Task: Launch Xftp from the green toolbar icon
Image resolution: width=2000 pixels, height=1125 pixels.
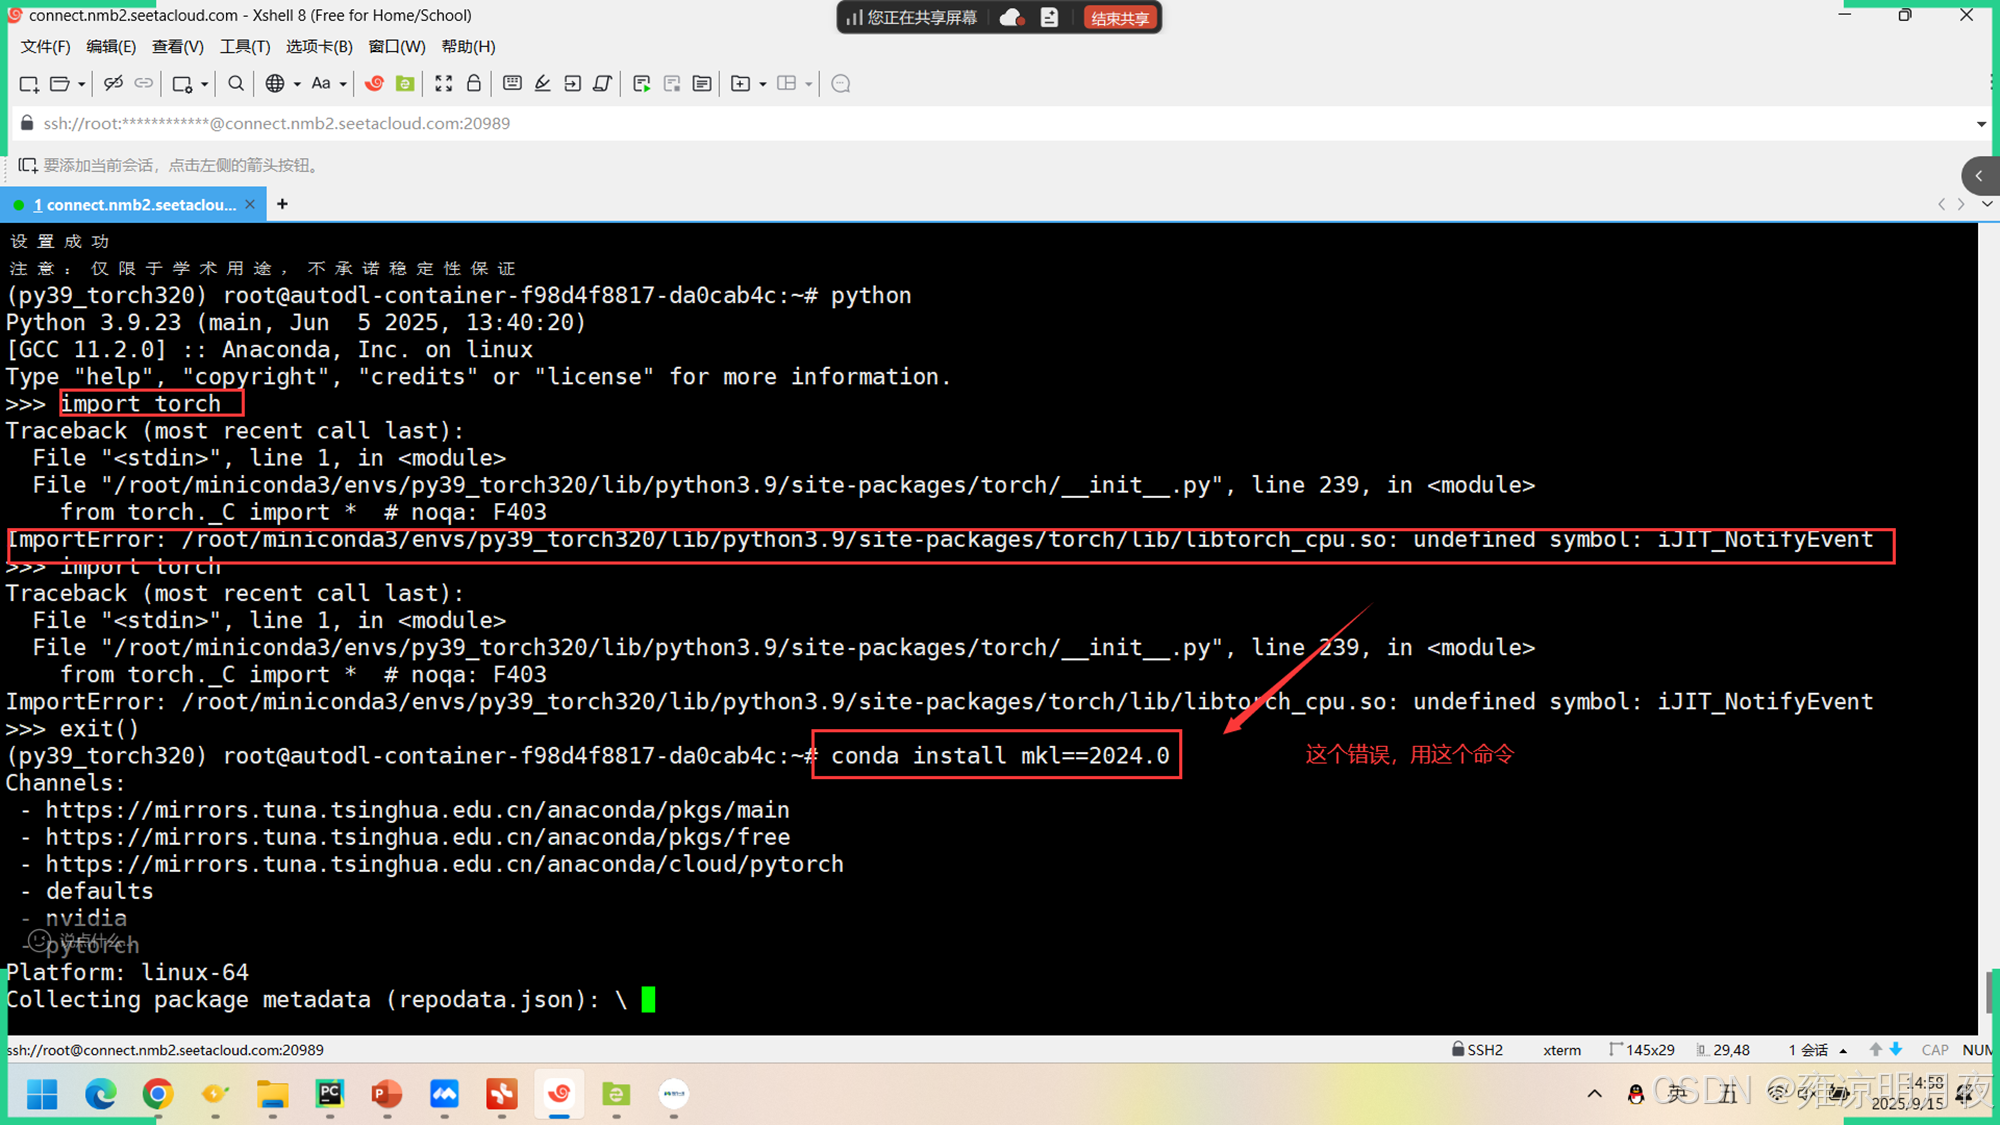Action: click(x=405, y=84)
